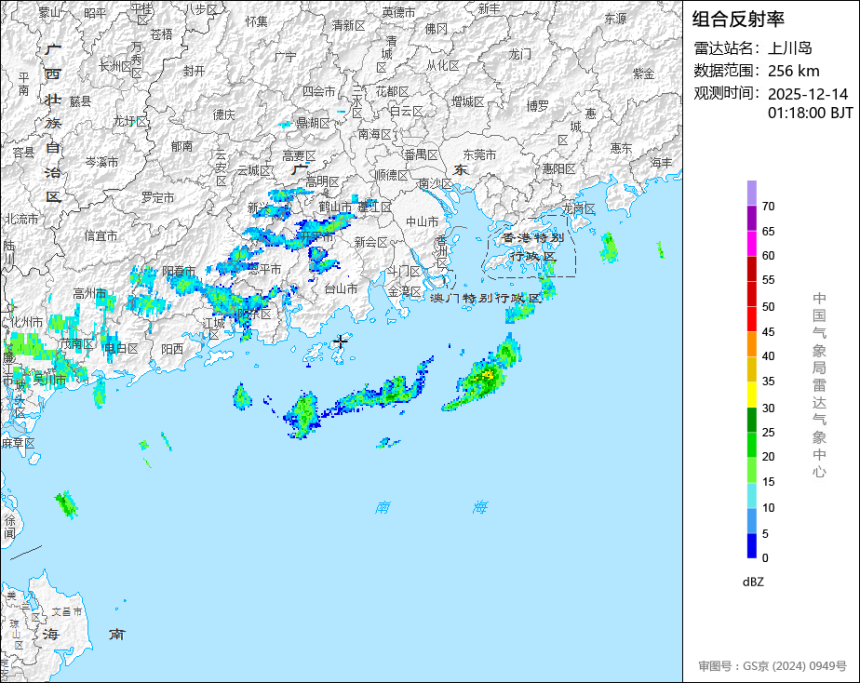Click the 清新区 label

(x=348, y=26)
